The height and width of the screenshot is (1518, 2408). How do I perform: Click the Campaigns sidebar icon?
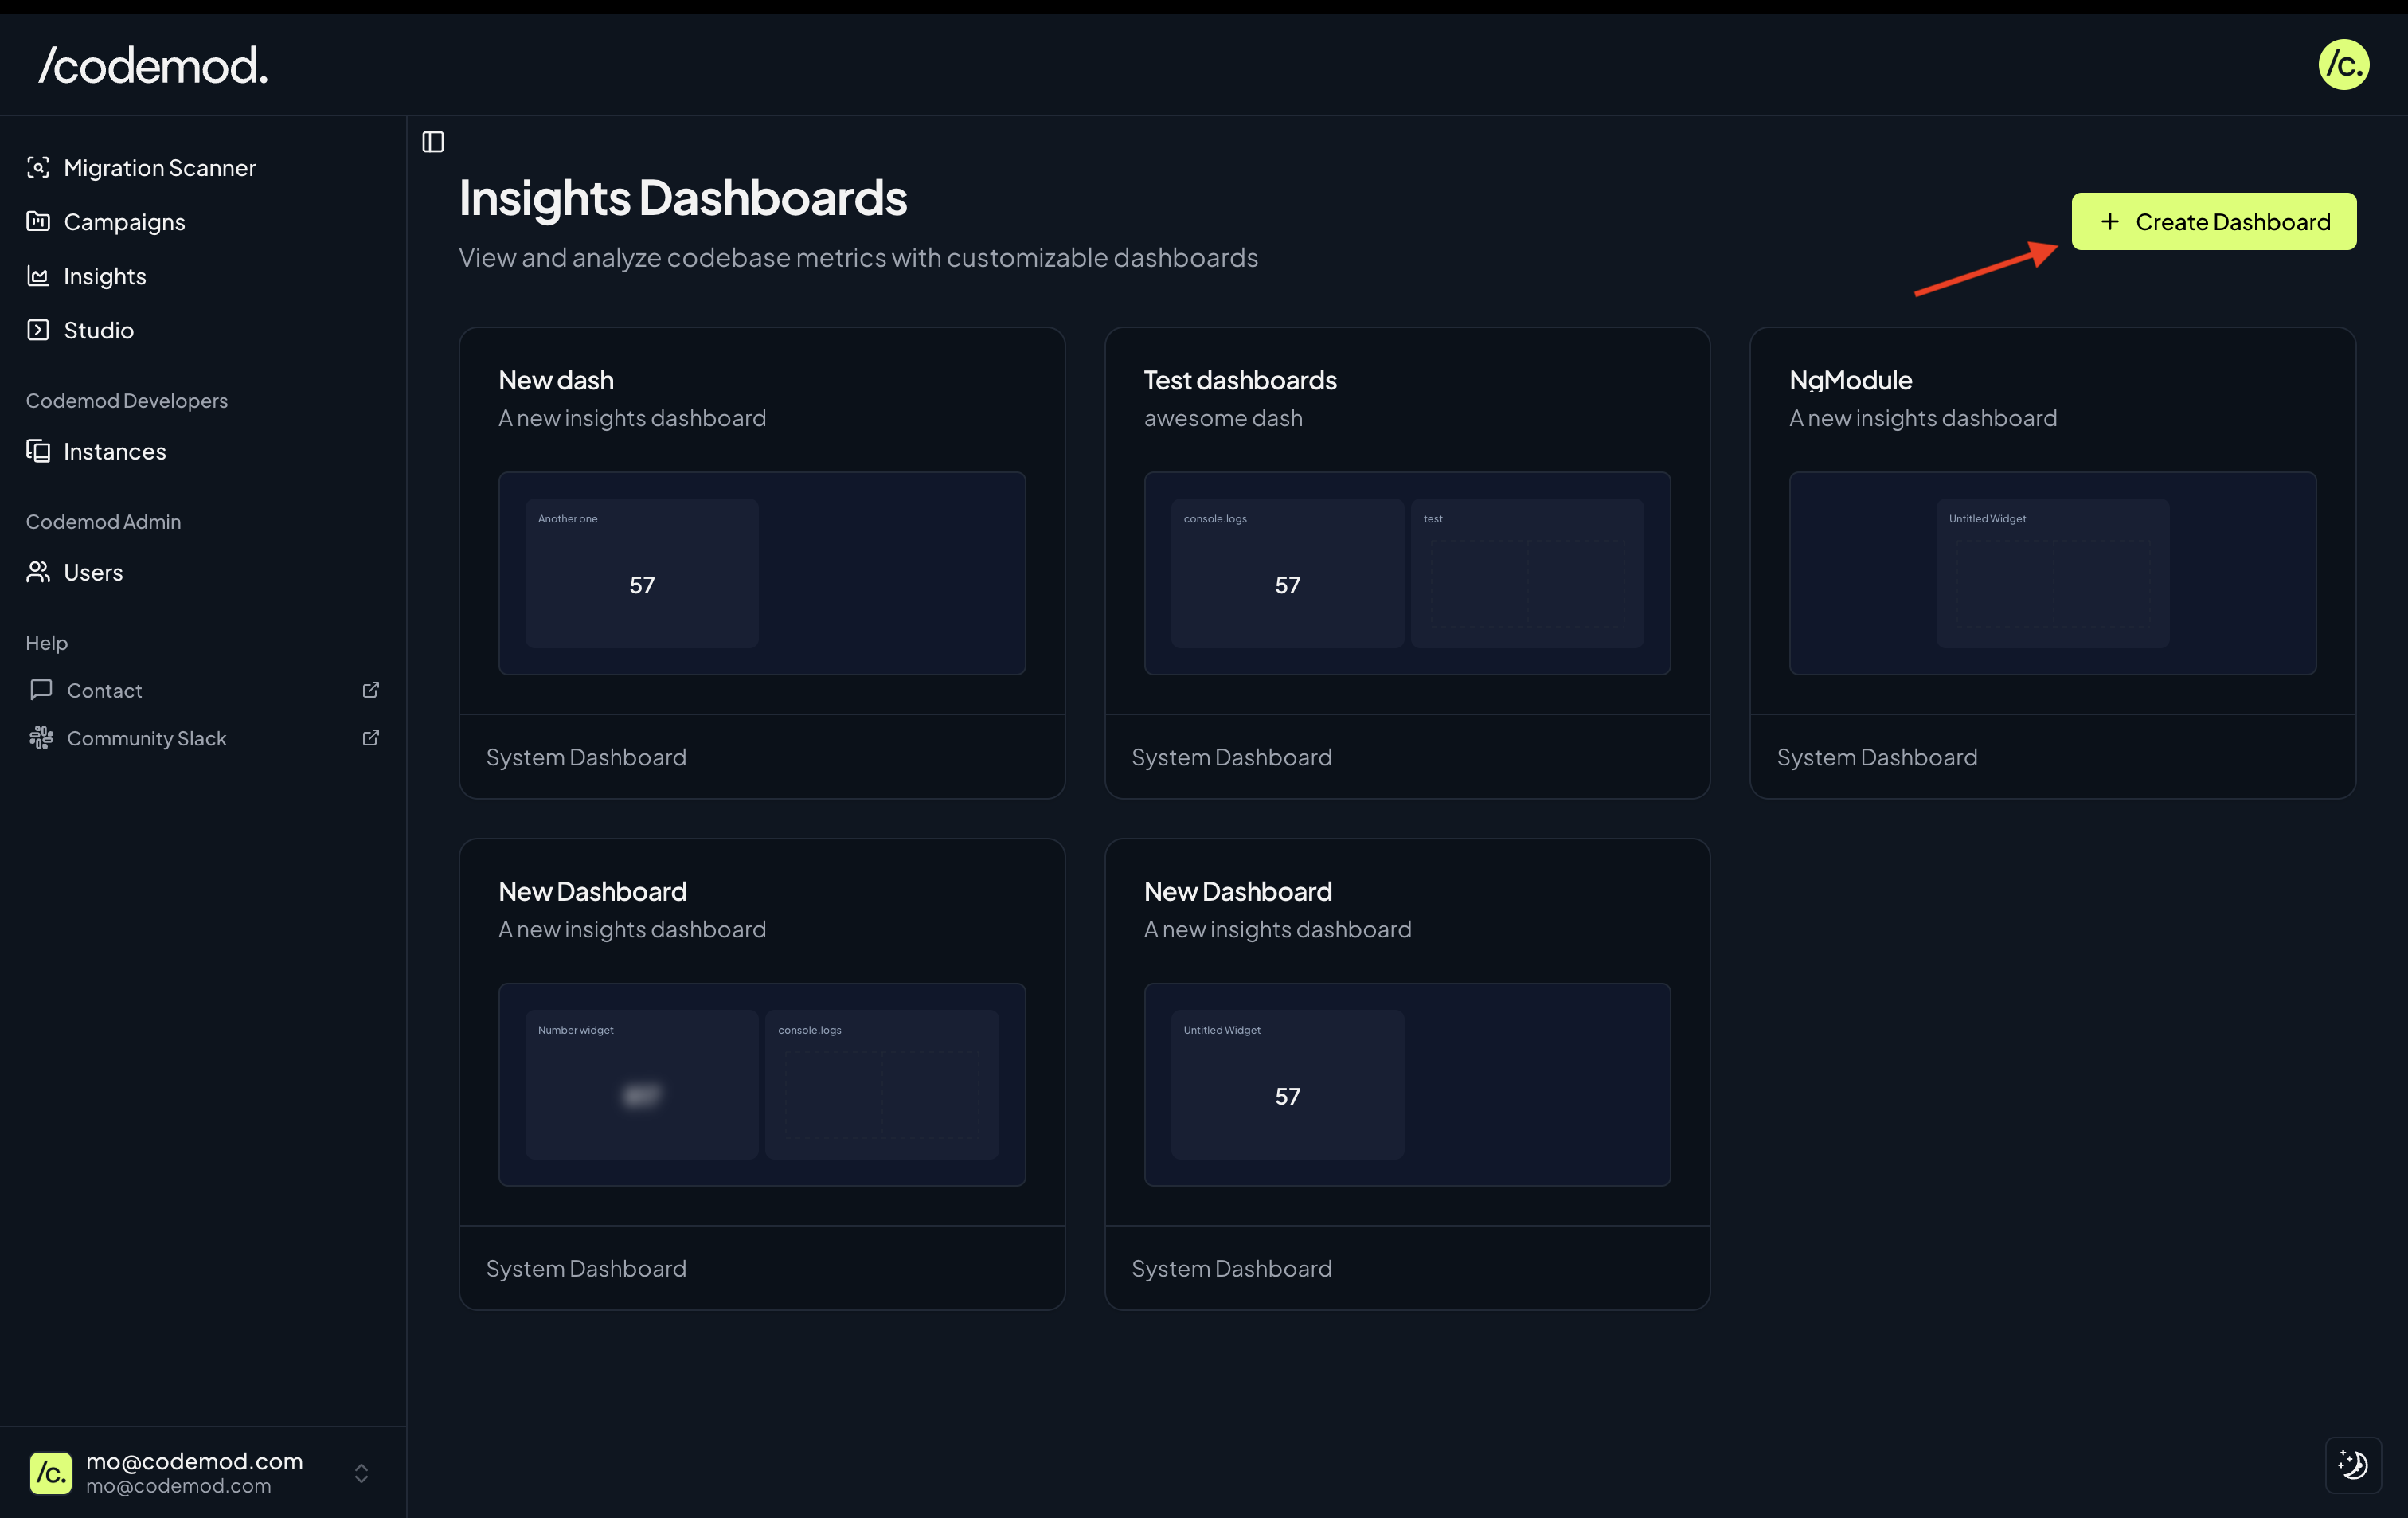38,221
